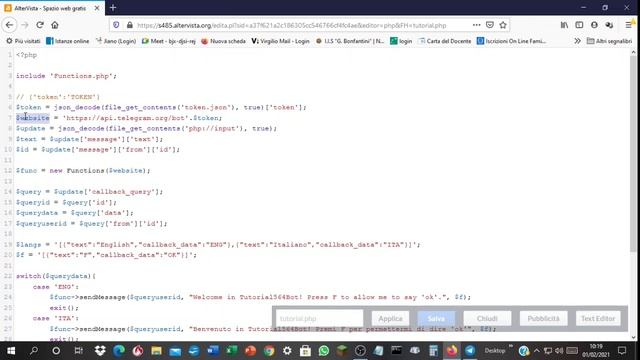This screenshot has height=360, width=640.
Task: Save page to Pocket
Action: point(490,25)
